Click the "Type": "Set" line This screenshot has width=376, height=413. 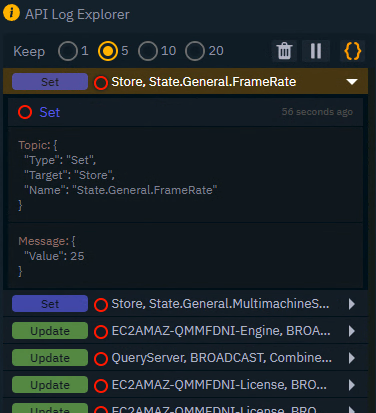pos(60,160)
